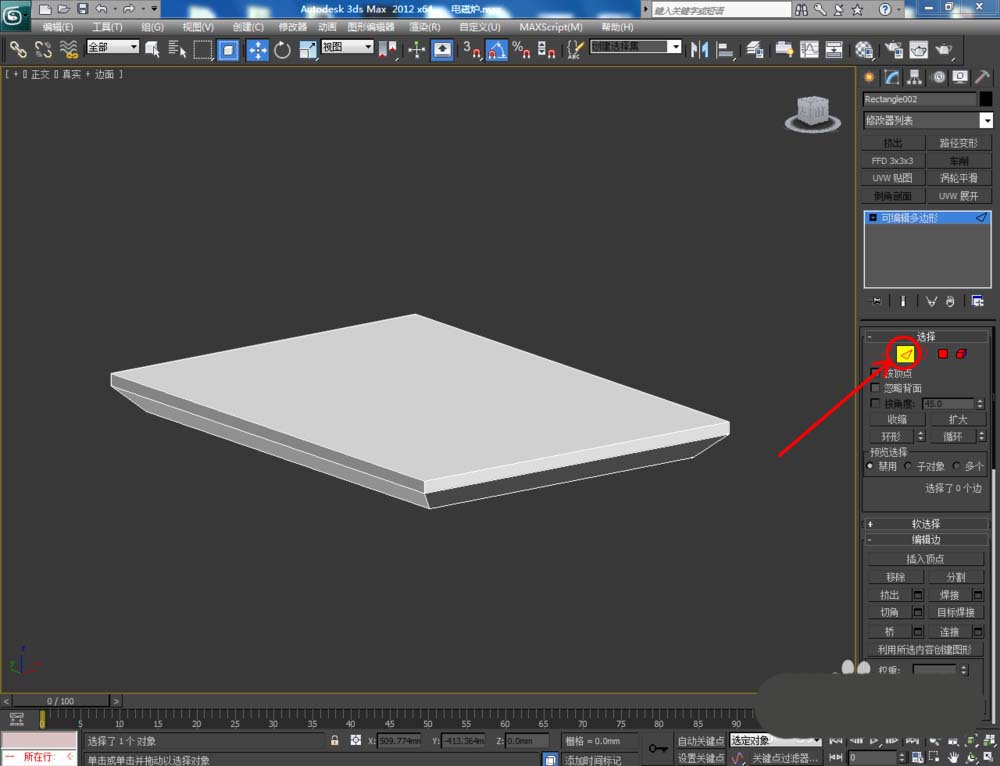Open the 帮助(H) menu

tap(617, 27)
